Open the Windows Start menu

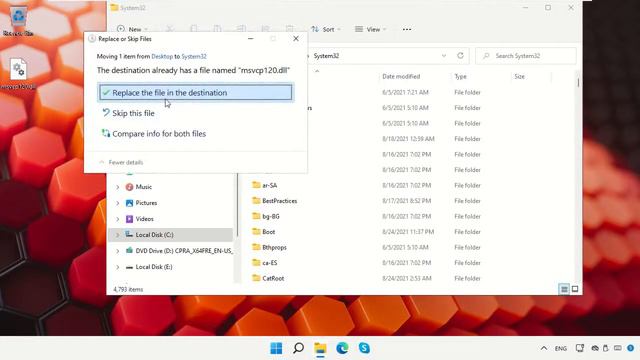point(276,348)
